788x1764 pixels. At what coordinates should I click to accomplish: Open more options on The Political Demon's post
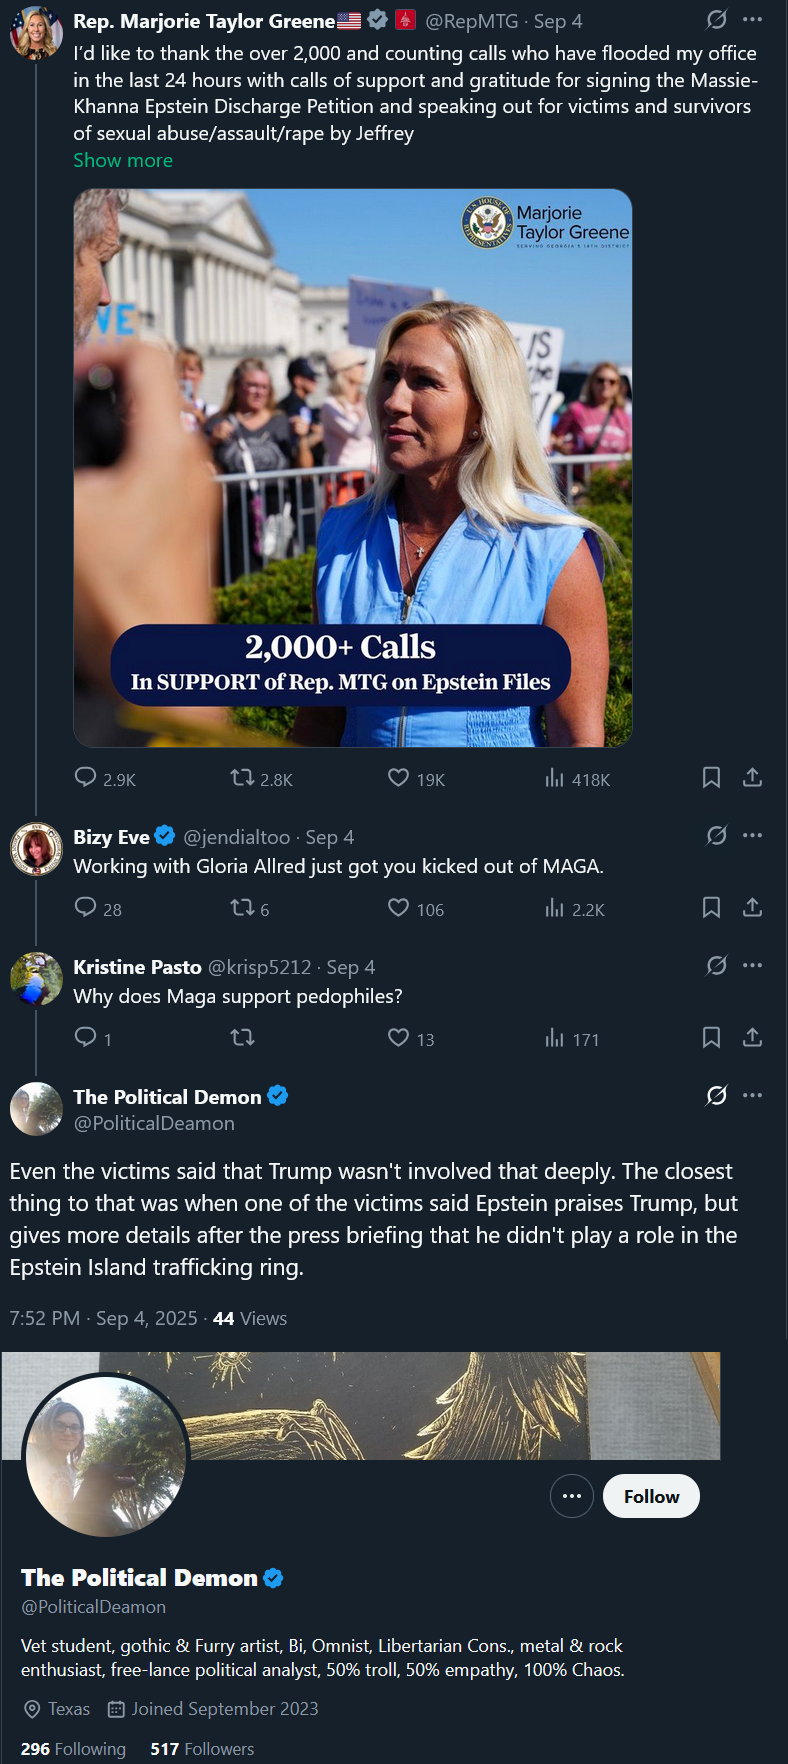coord(753,1096)
